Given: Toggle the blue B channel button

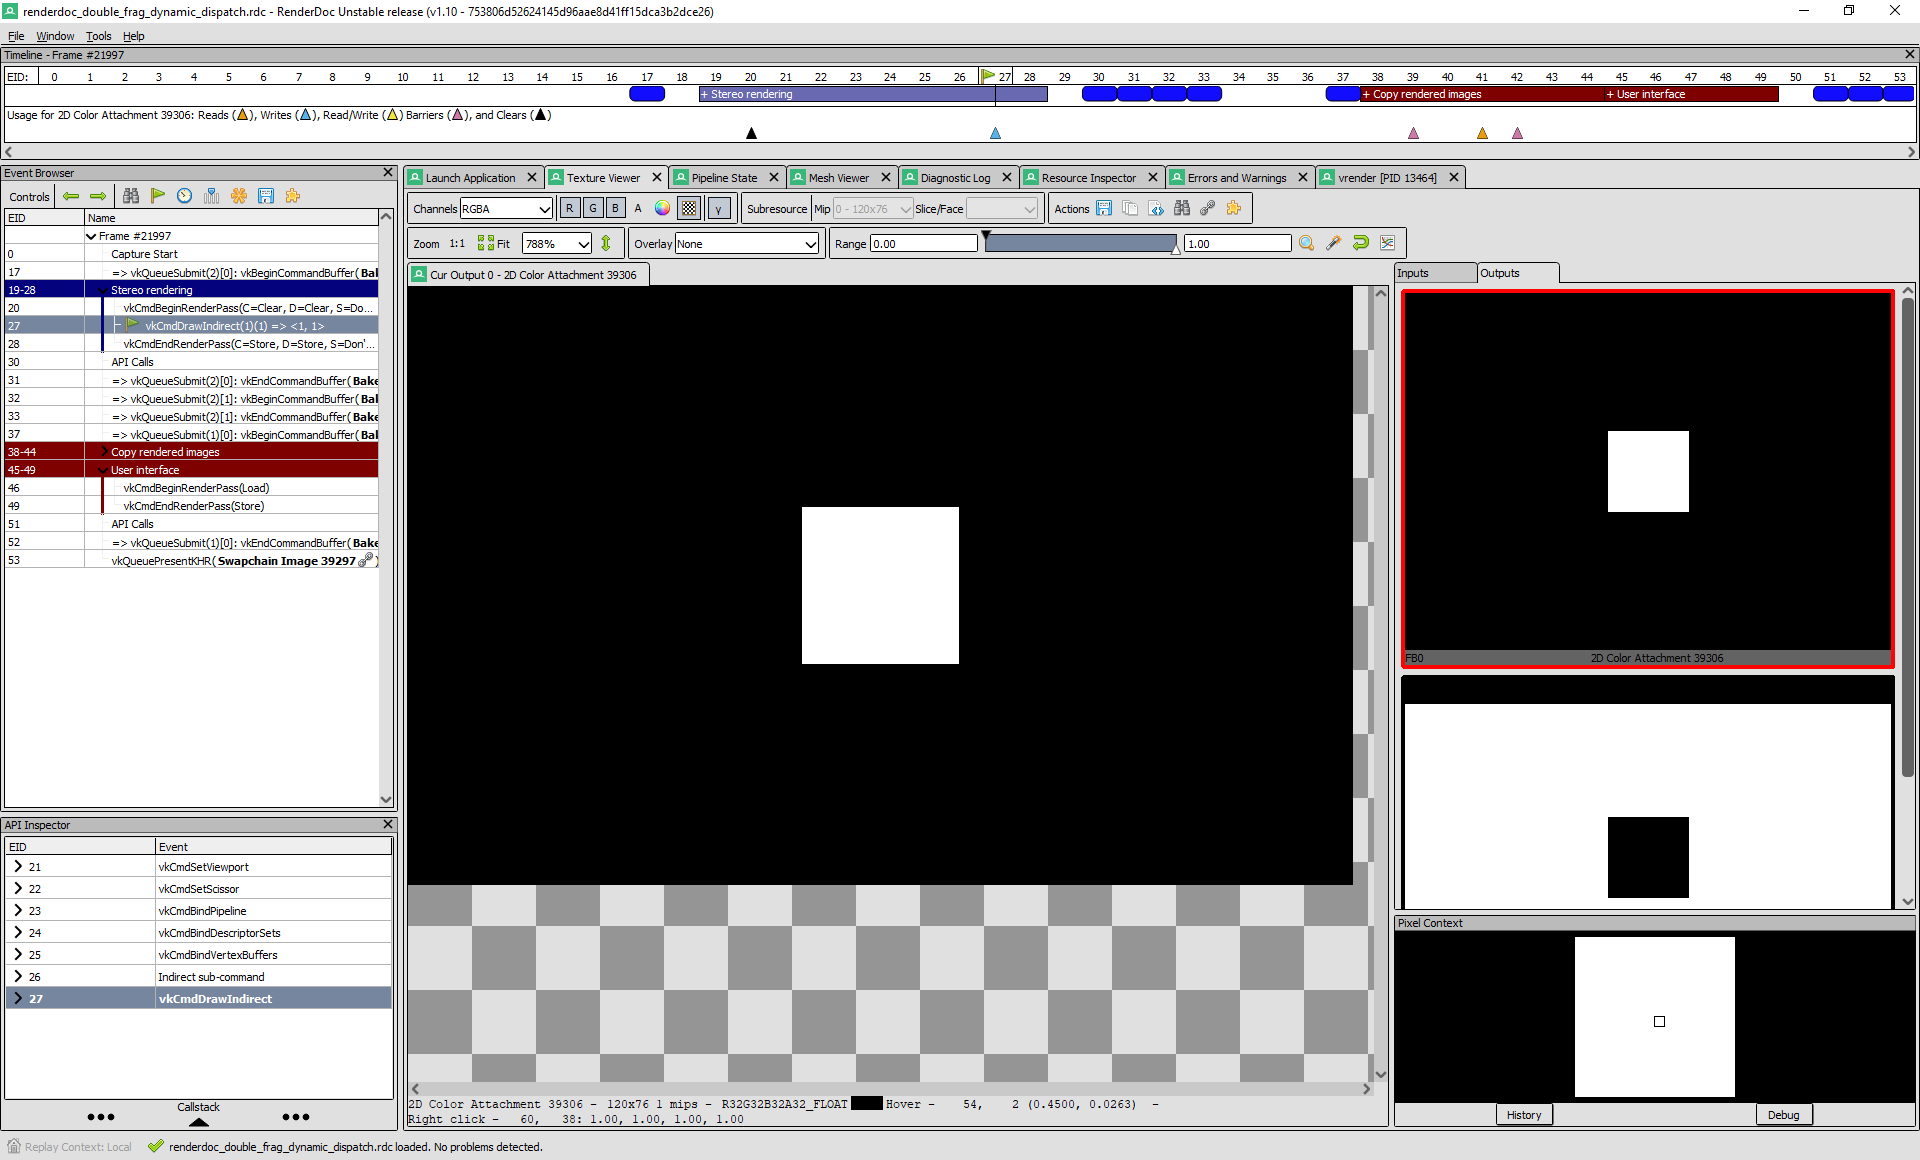Looking at the screenshot, I should coord(616,208).
